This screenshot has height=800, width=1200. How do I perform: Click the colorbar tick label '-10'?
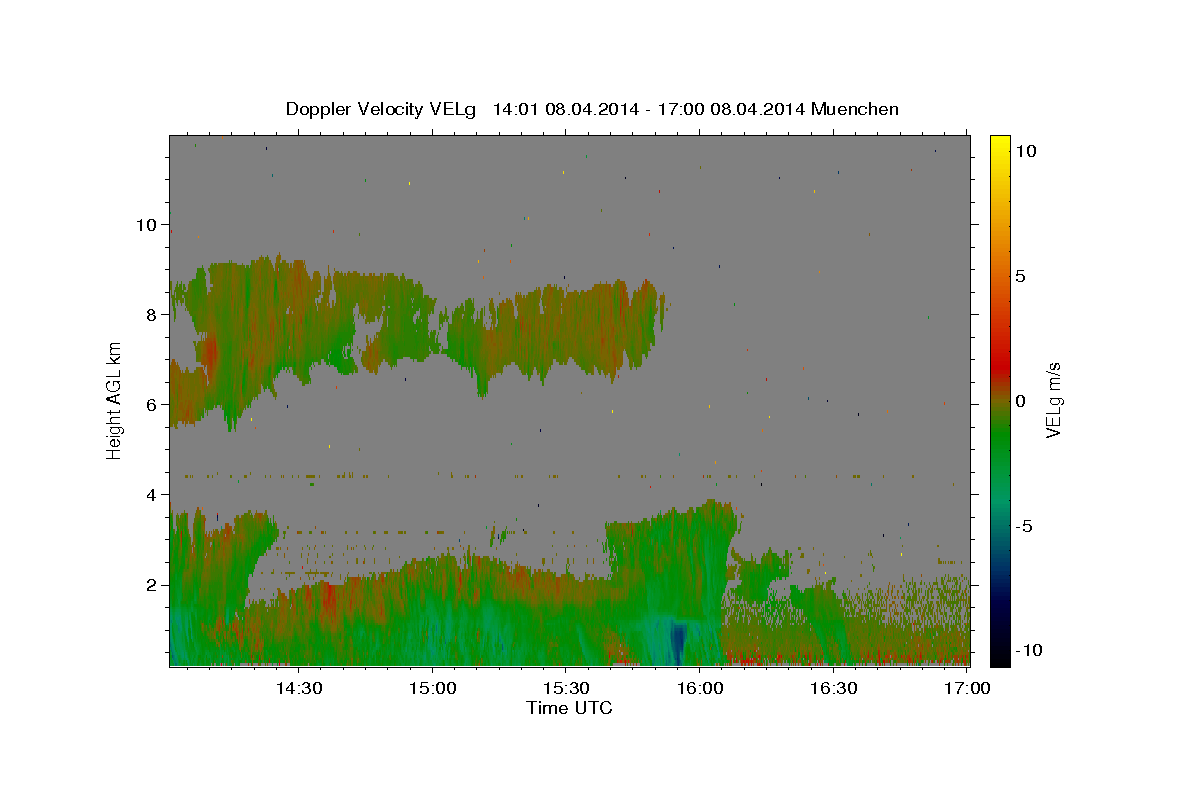(x=1027, y=650)
